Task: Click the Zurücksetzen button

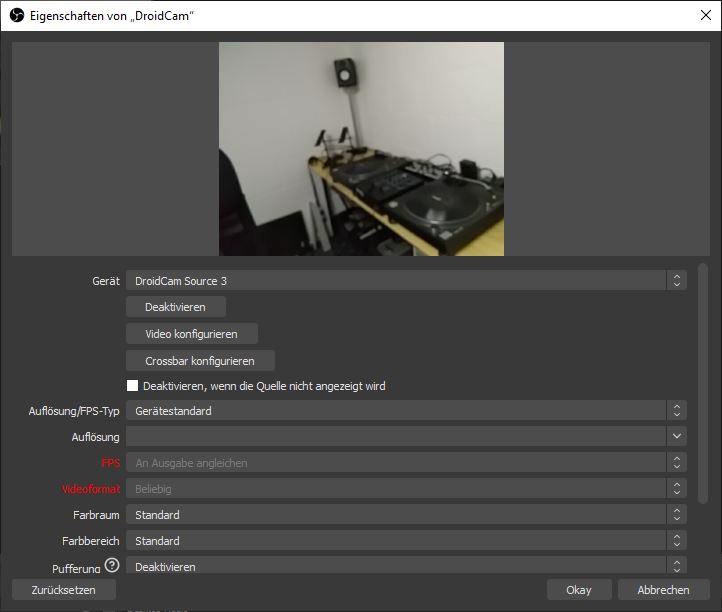Action: (64, 590)
